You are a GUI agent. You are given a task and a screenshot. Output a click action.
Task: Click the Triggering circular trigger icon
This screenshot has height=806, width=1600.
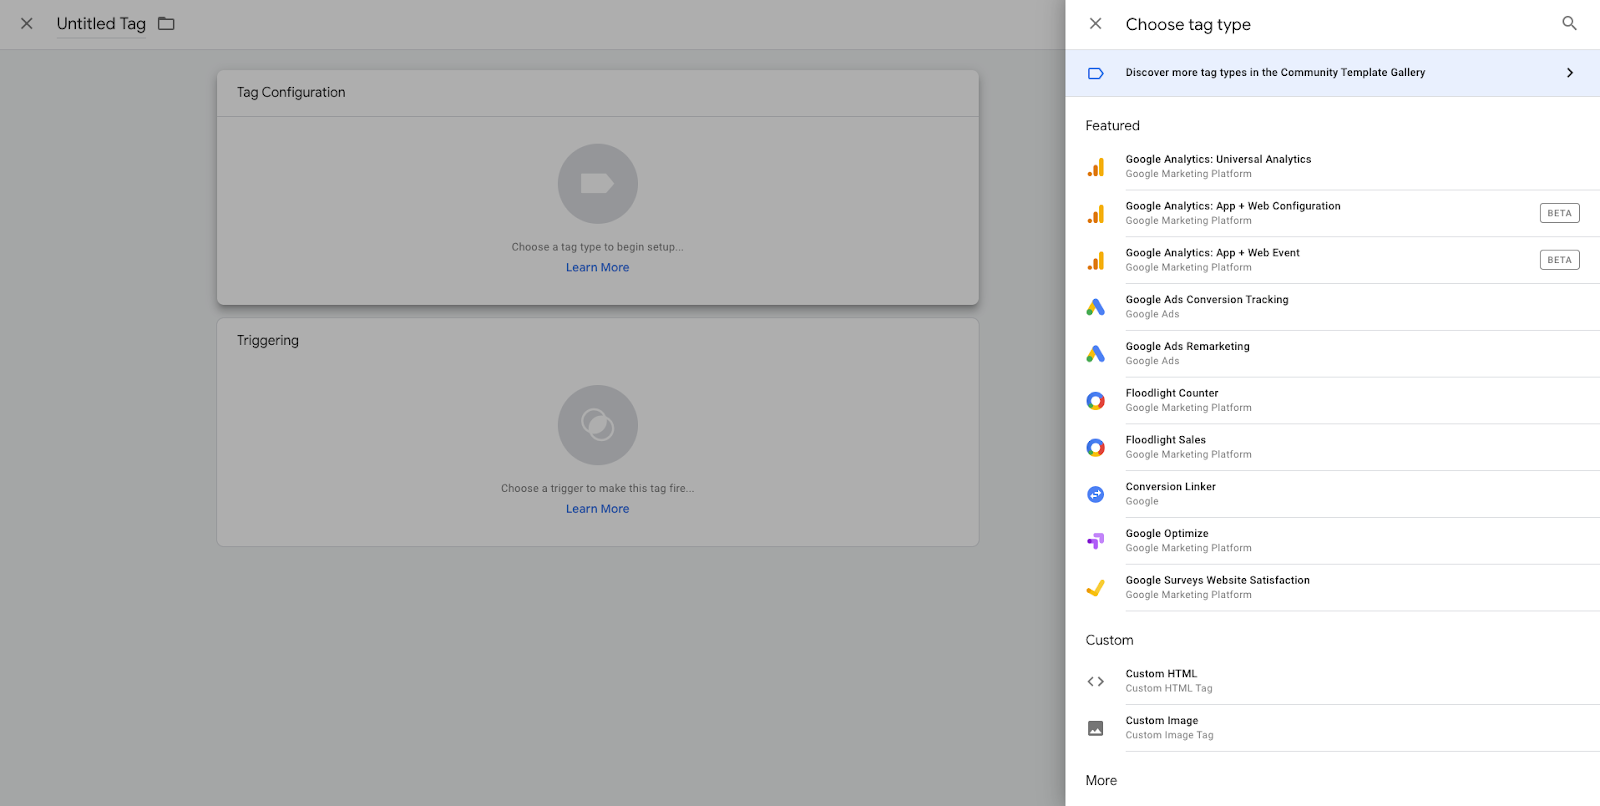tap(598, 425)
